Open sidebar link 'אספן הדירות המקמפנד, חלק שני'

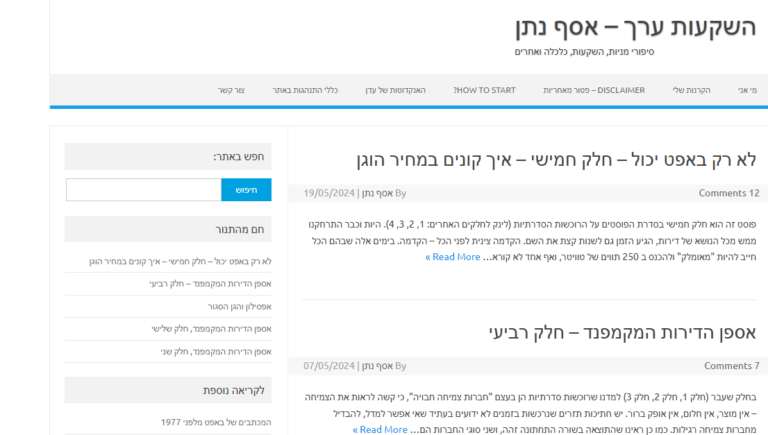tap(216, 352)
